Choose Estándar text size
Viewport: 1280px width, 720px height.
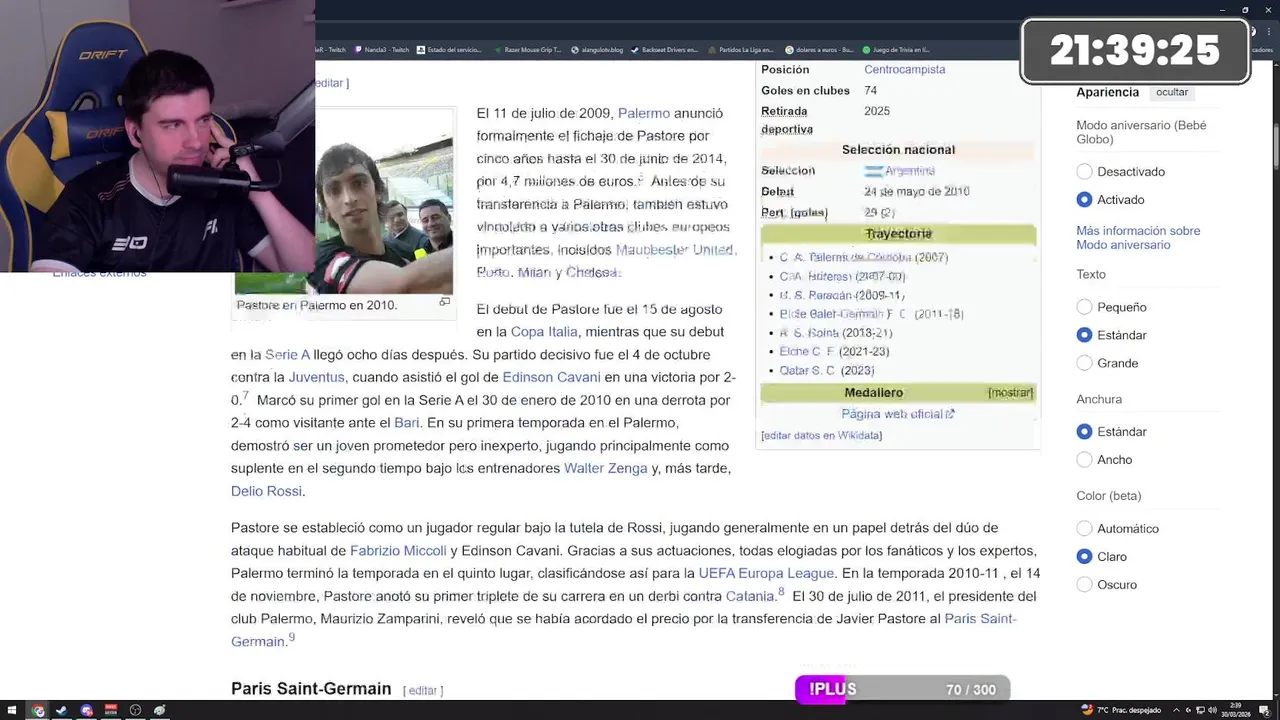1084,335
